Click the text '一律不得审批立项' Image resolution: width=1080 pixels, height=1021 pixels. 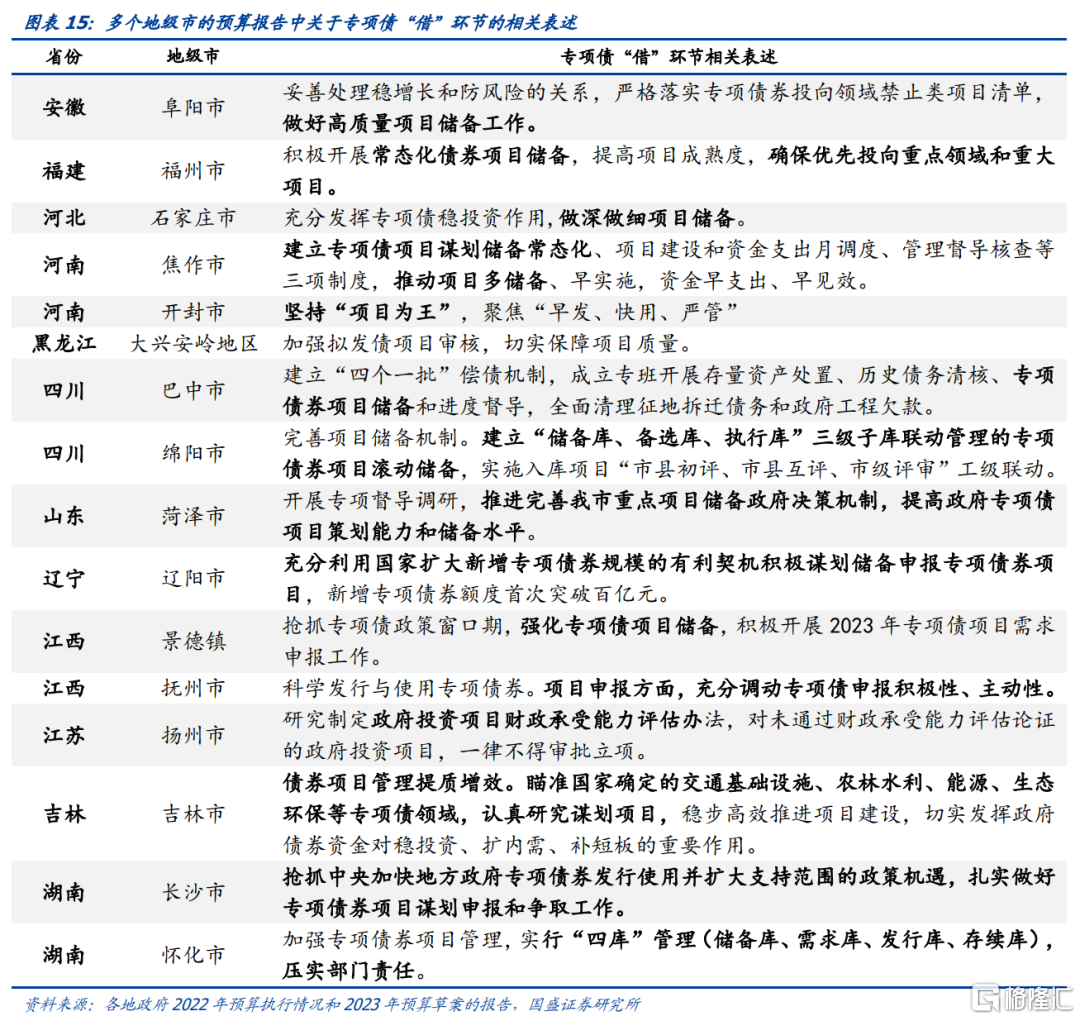pos(546,751)
